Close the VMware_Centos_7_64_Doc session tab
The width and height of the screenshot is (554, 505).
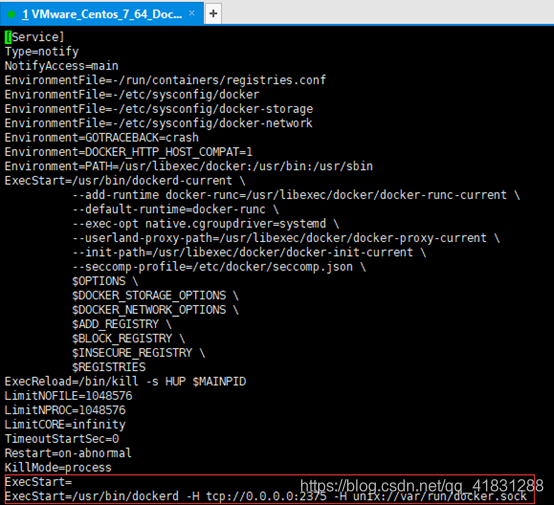point(192,13)
